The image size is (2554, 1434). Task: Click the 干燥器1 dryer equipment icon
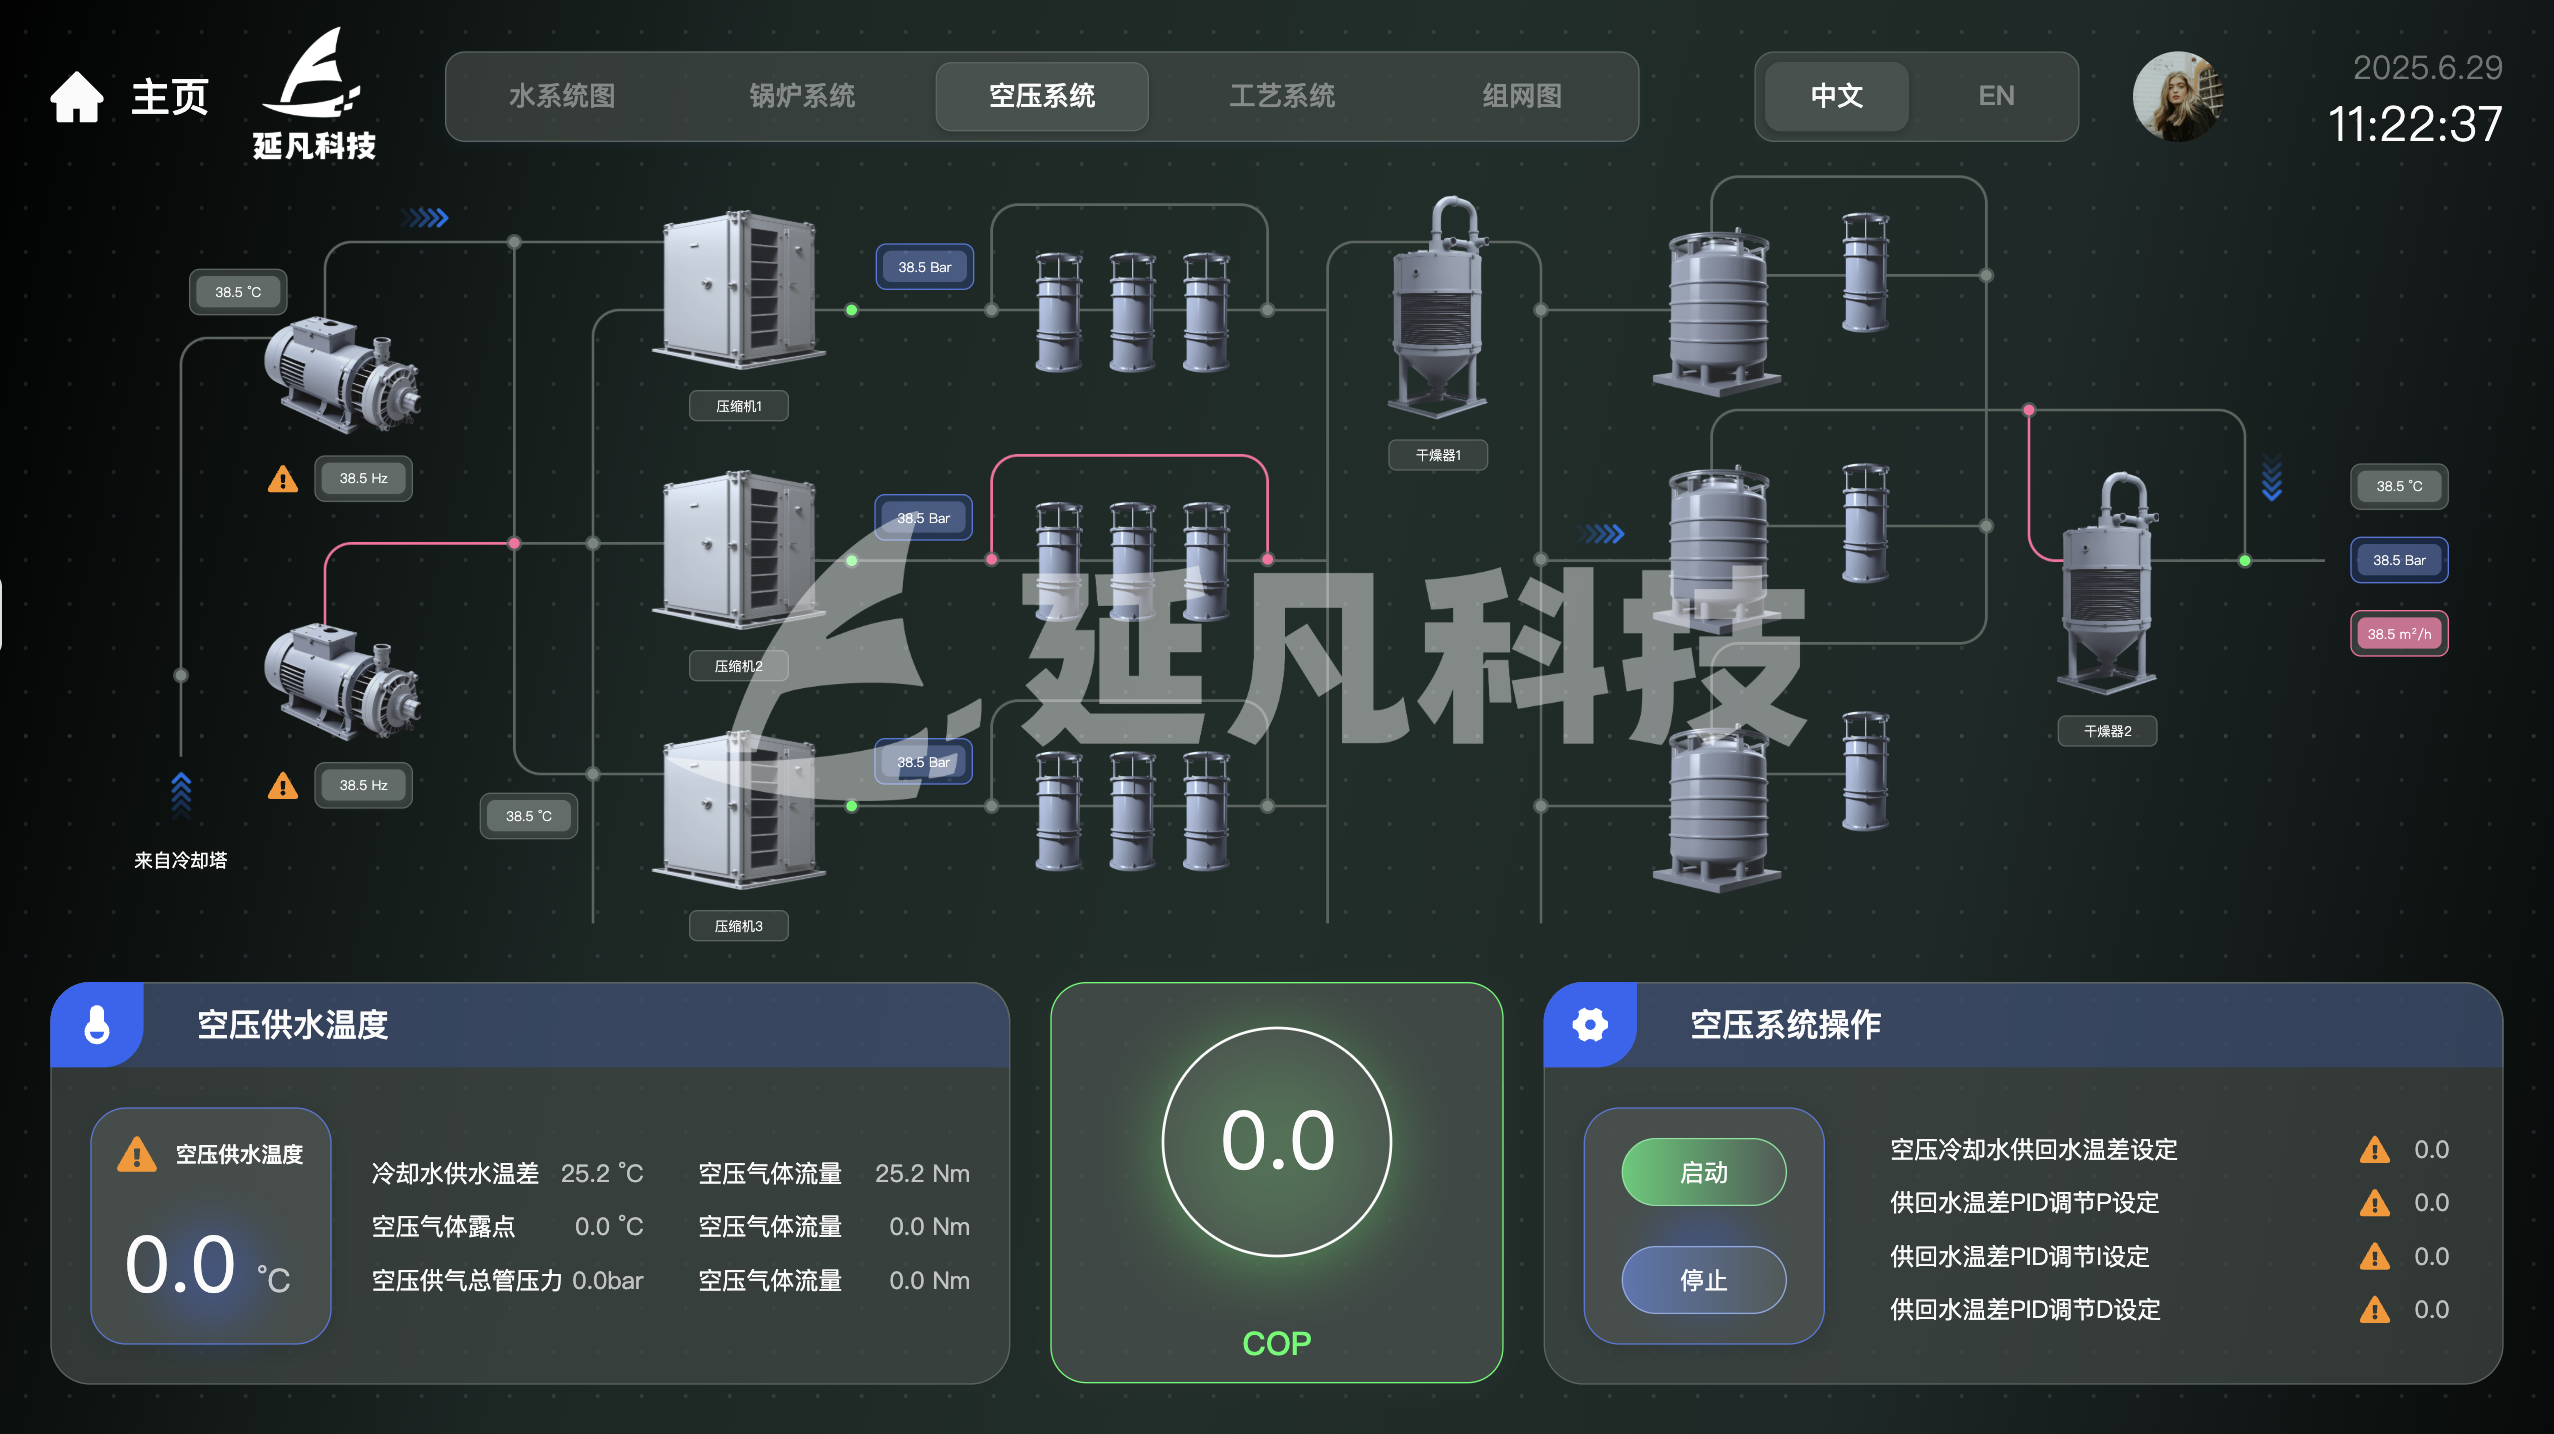coord(1438,307)
